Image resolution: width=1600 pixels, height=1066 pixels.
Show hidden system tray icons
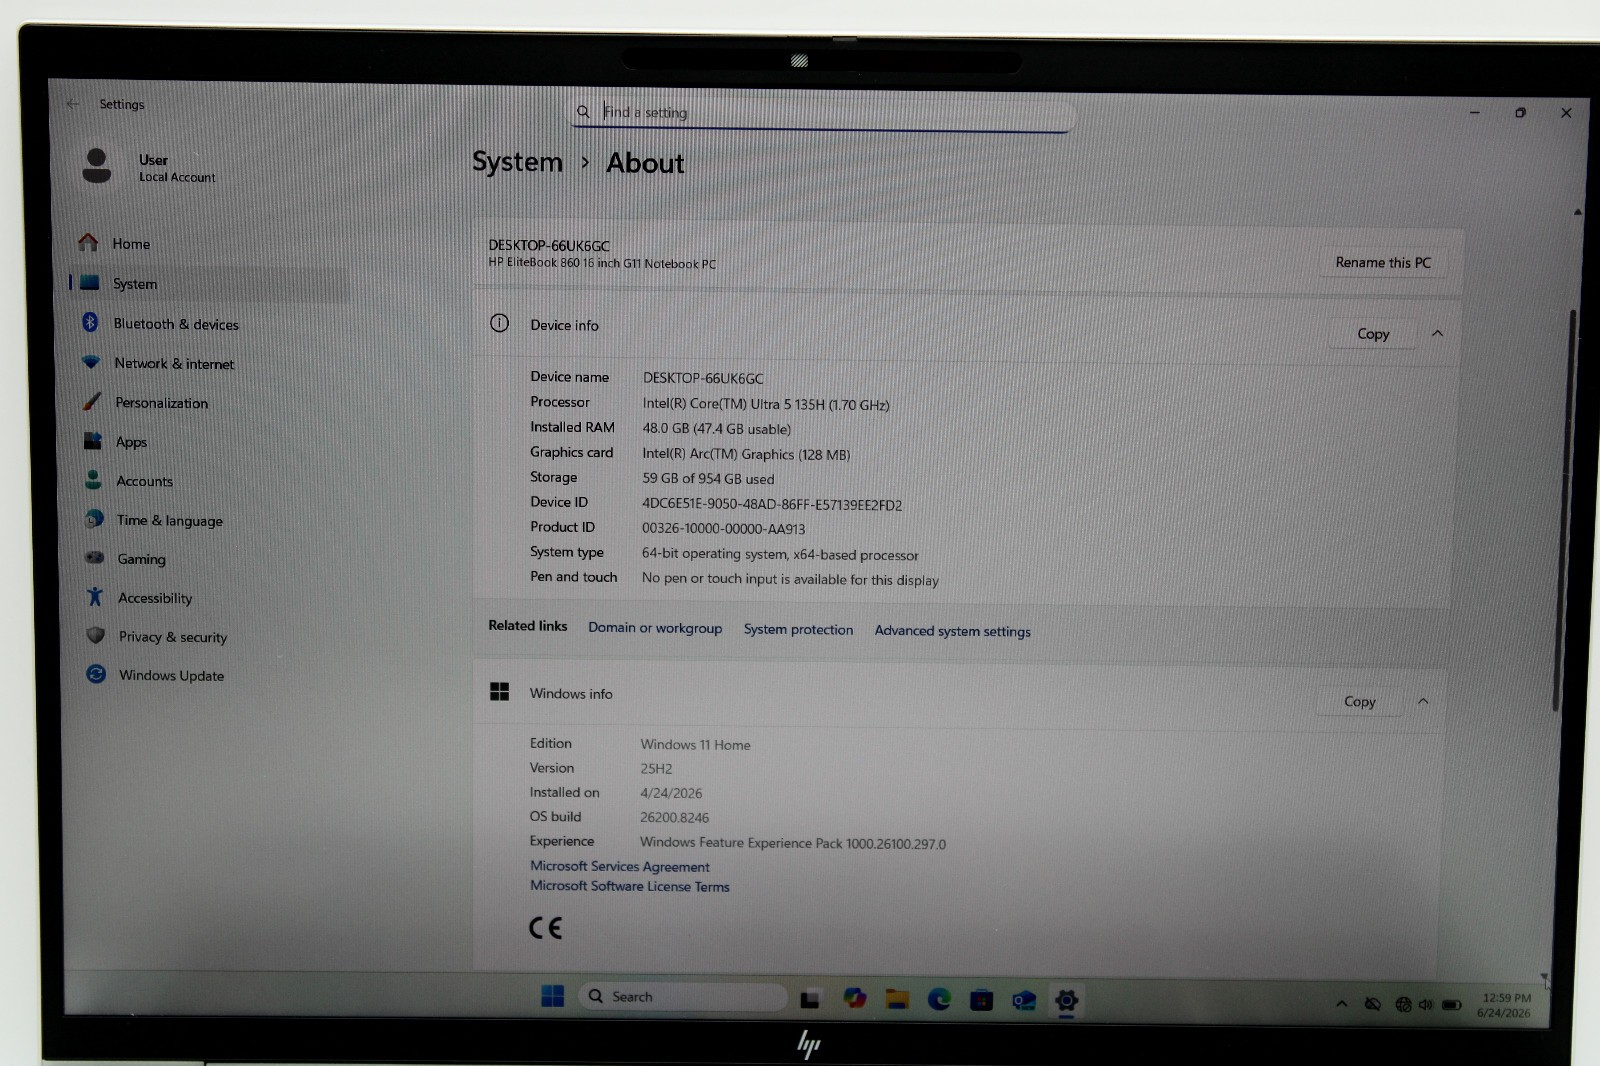tap(1342, 1004)
